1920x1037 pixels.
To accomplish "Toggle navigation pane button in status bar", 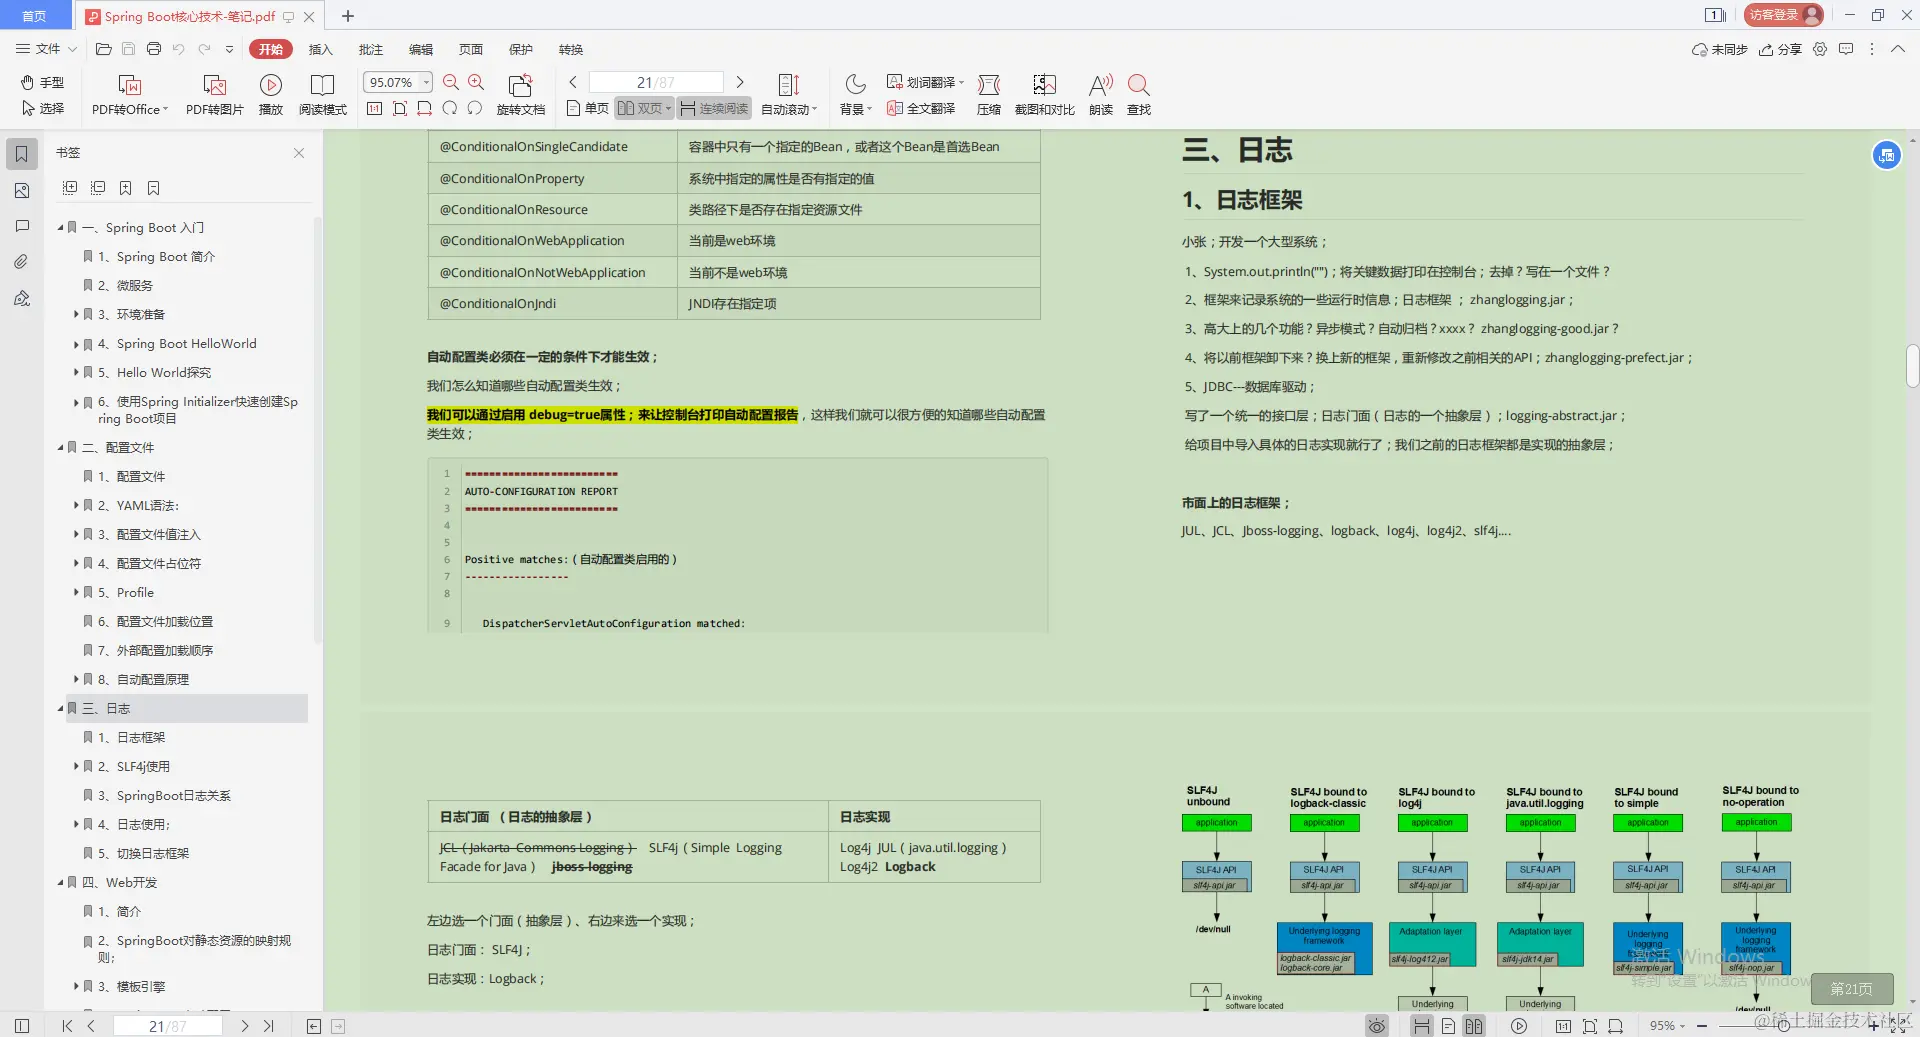I will [x=22, y=1026].
